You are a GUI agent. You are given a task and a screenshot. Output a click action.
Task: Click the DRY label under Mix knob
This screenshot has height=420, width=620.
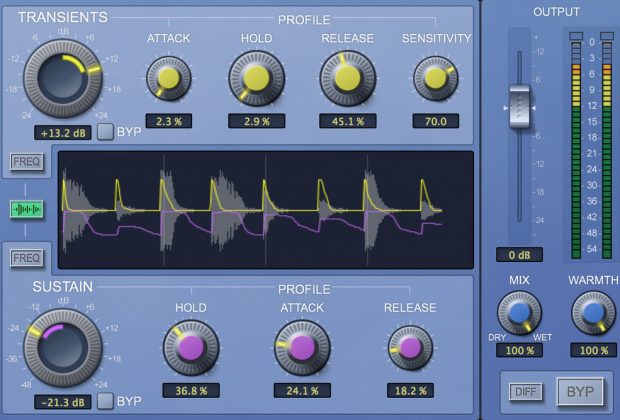[x=497, y=337]
